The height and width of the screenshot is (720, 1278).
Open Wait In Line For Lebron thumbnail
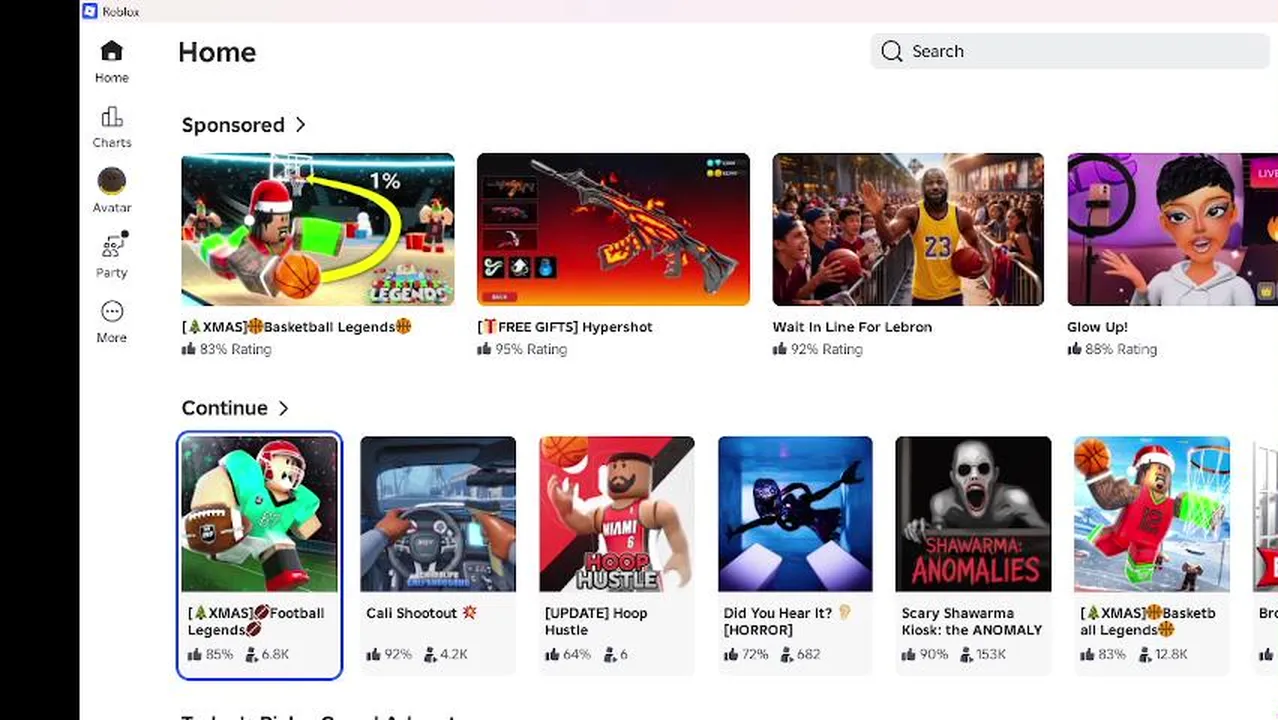[x=908, y=229]
